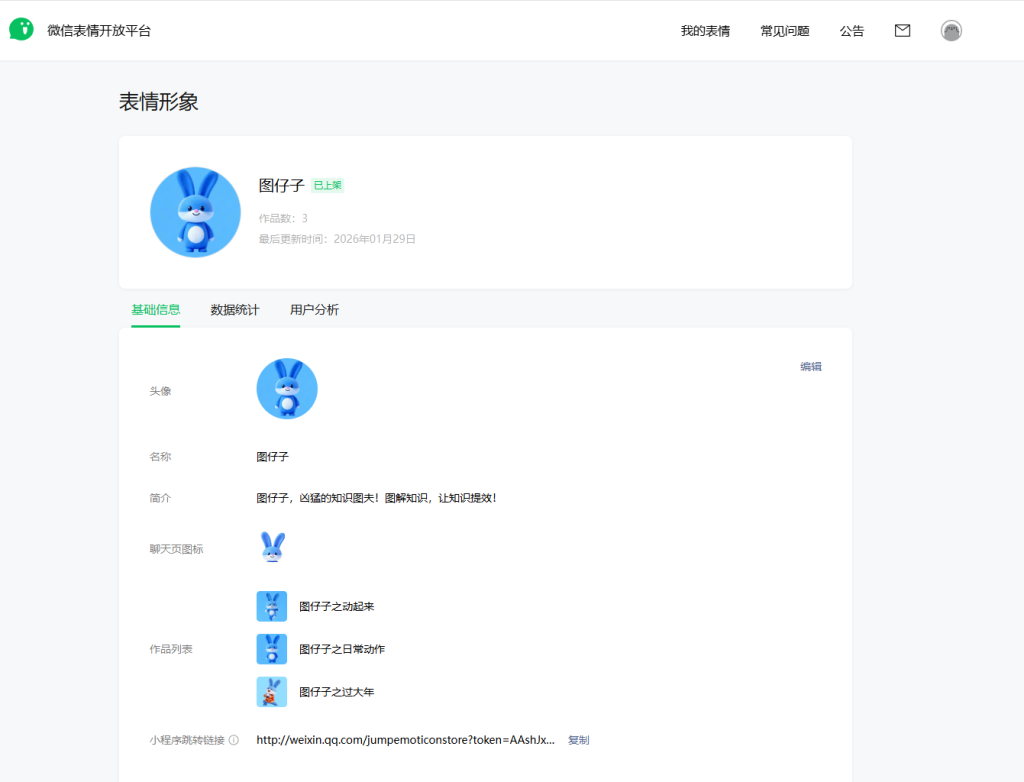
Task: Click the user account avatar
Action: pyautogui.click(x=951, y=31)
